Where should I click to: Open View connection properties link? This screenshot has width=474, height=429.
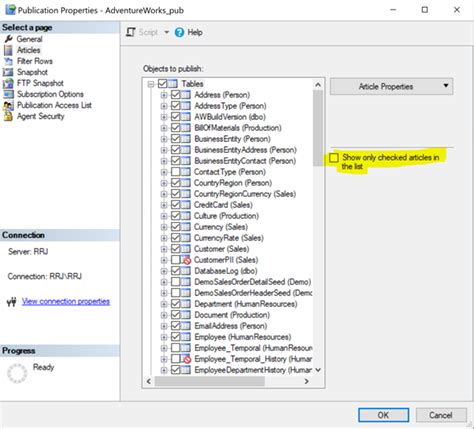(66, 301)
